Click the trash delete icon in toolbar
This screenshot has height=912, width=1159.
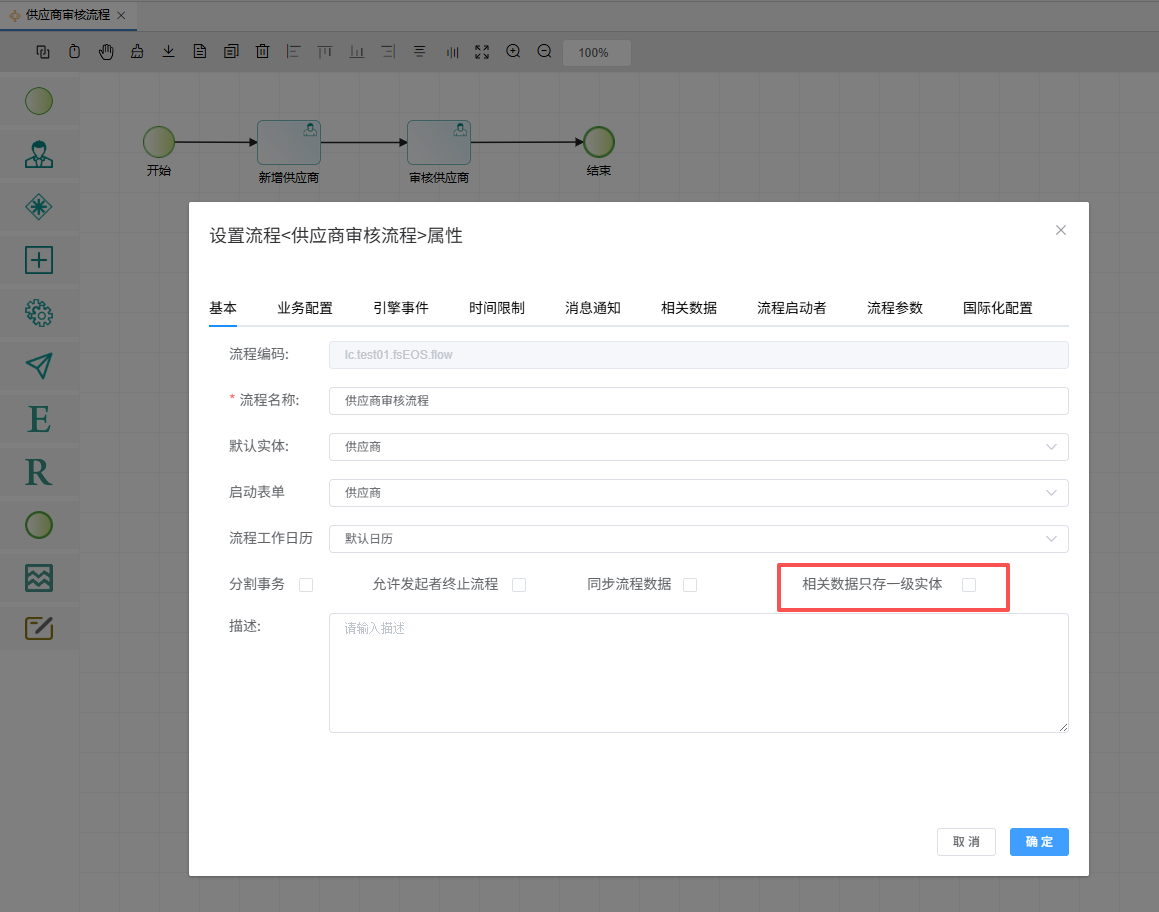point(262,52)
